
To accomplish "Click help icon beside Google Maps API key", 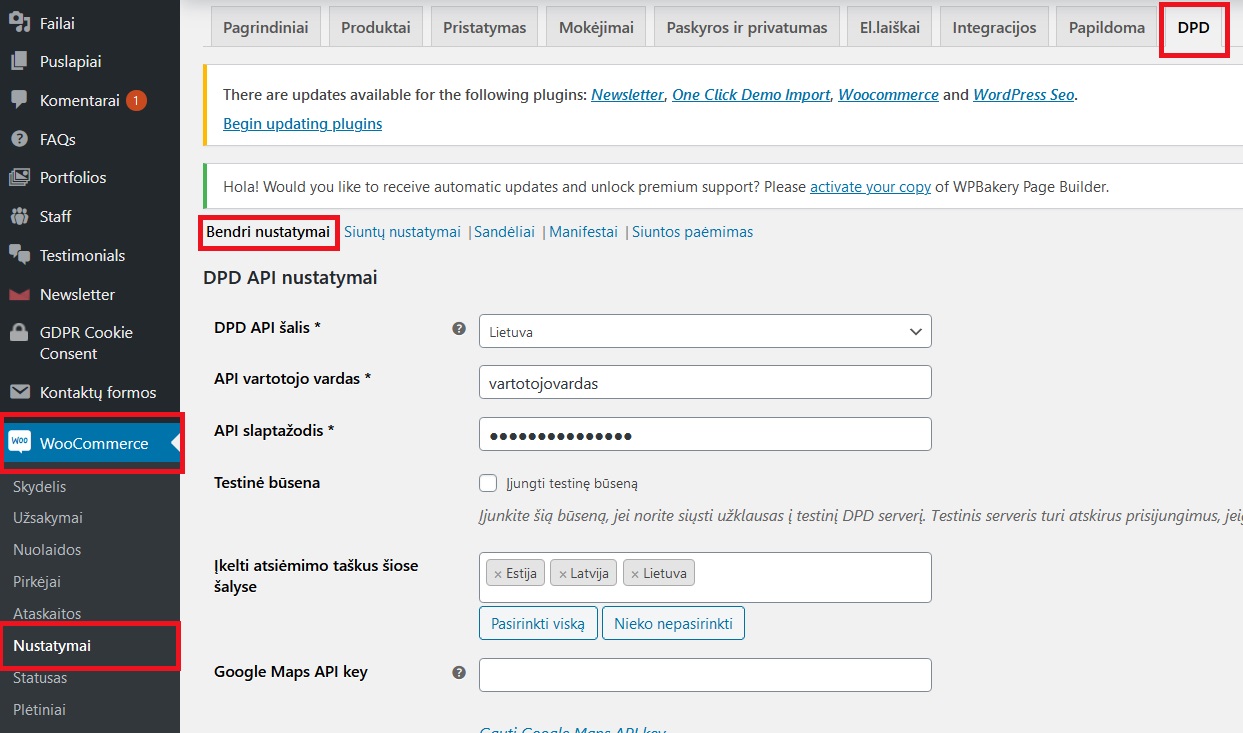I will (459, 673).
